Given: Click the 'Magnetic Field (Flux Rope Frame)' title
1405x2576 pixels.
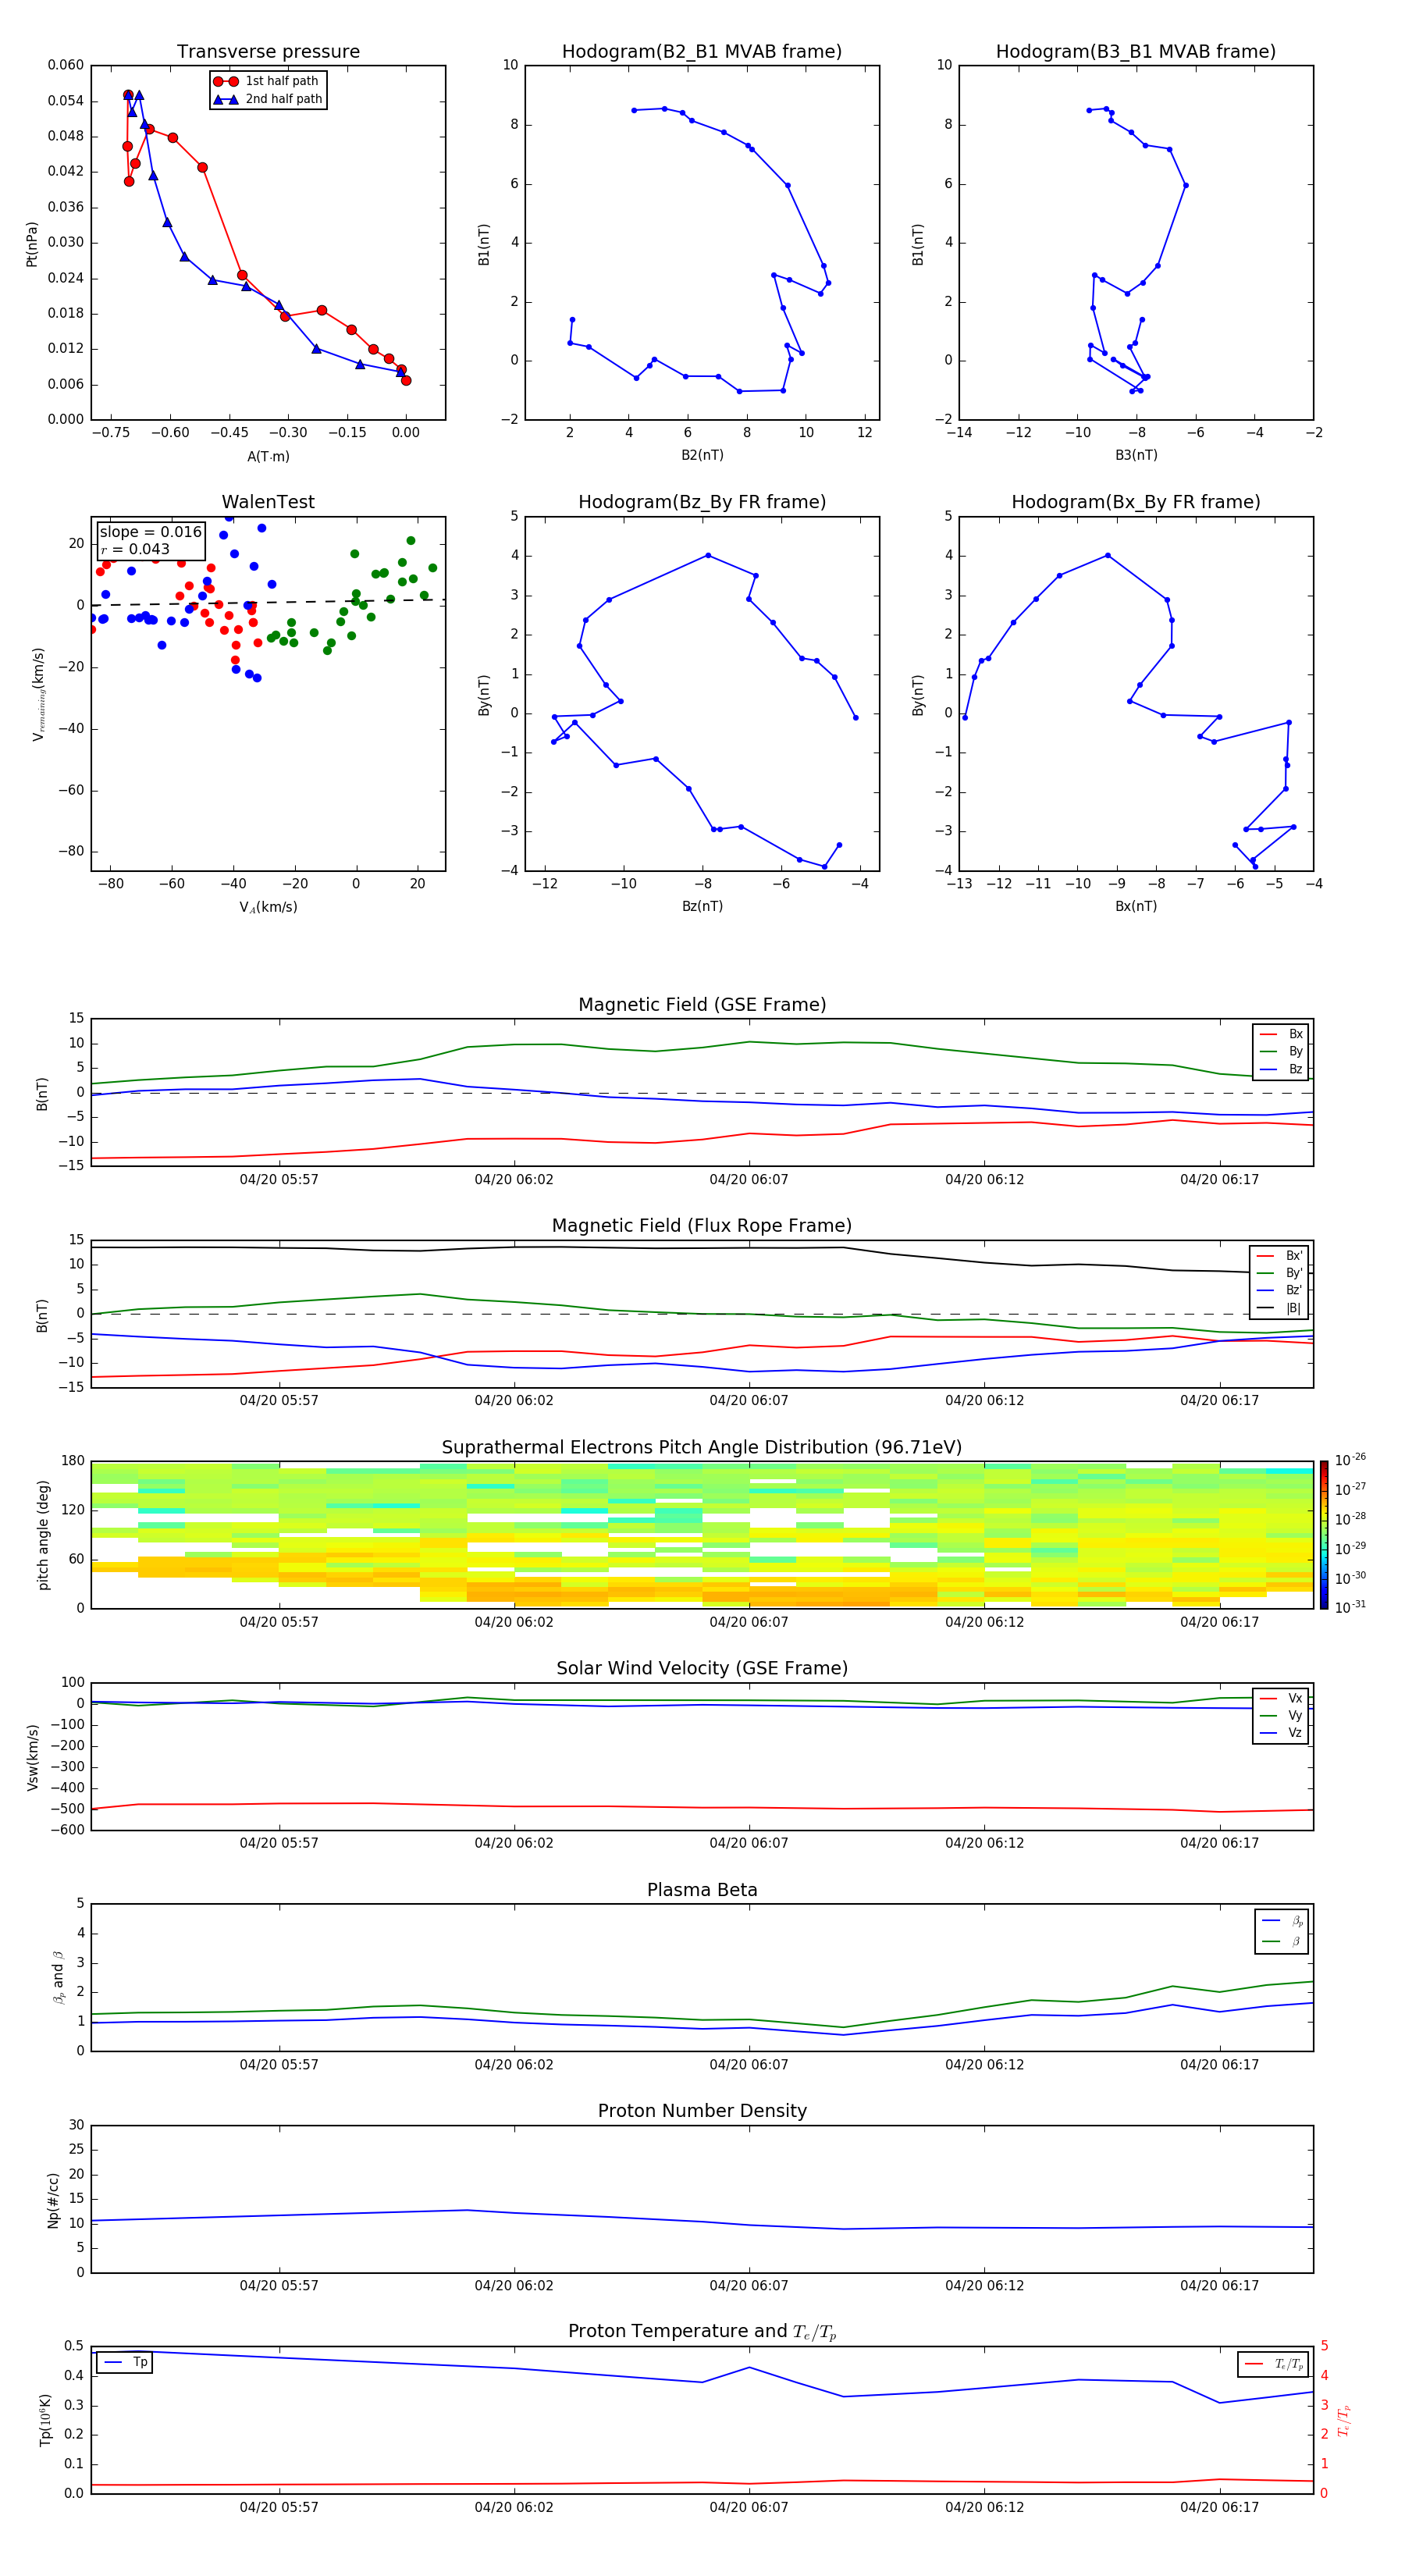Looking at the screenshot, I should tap(702, 1226).
